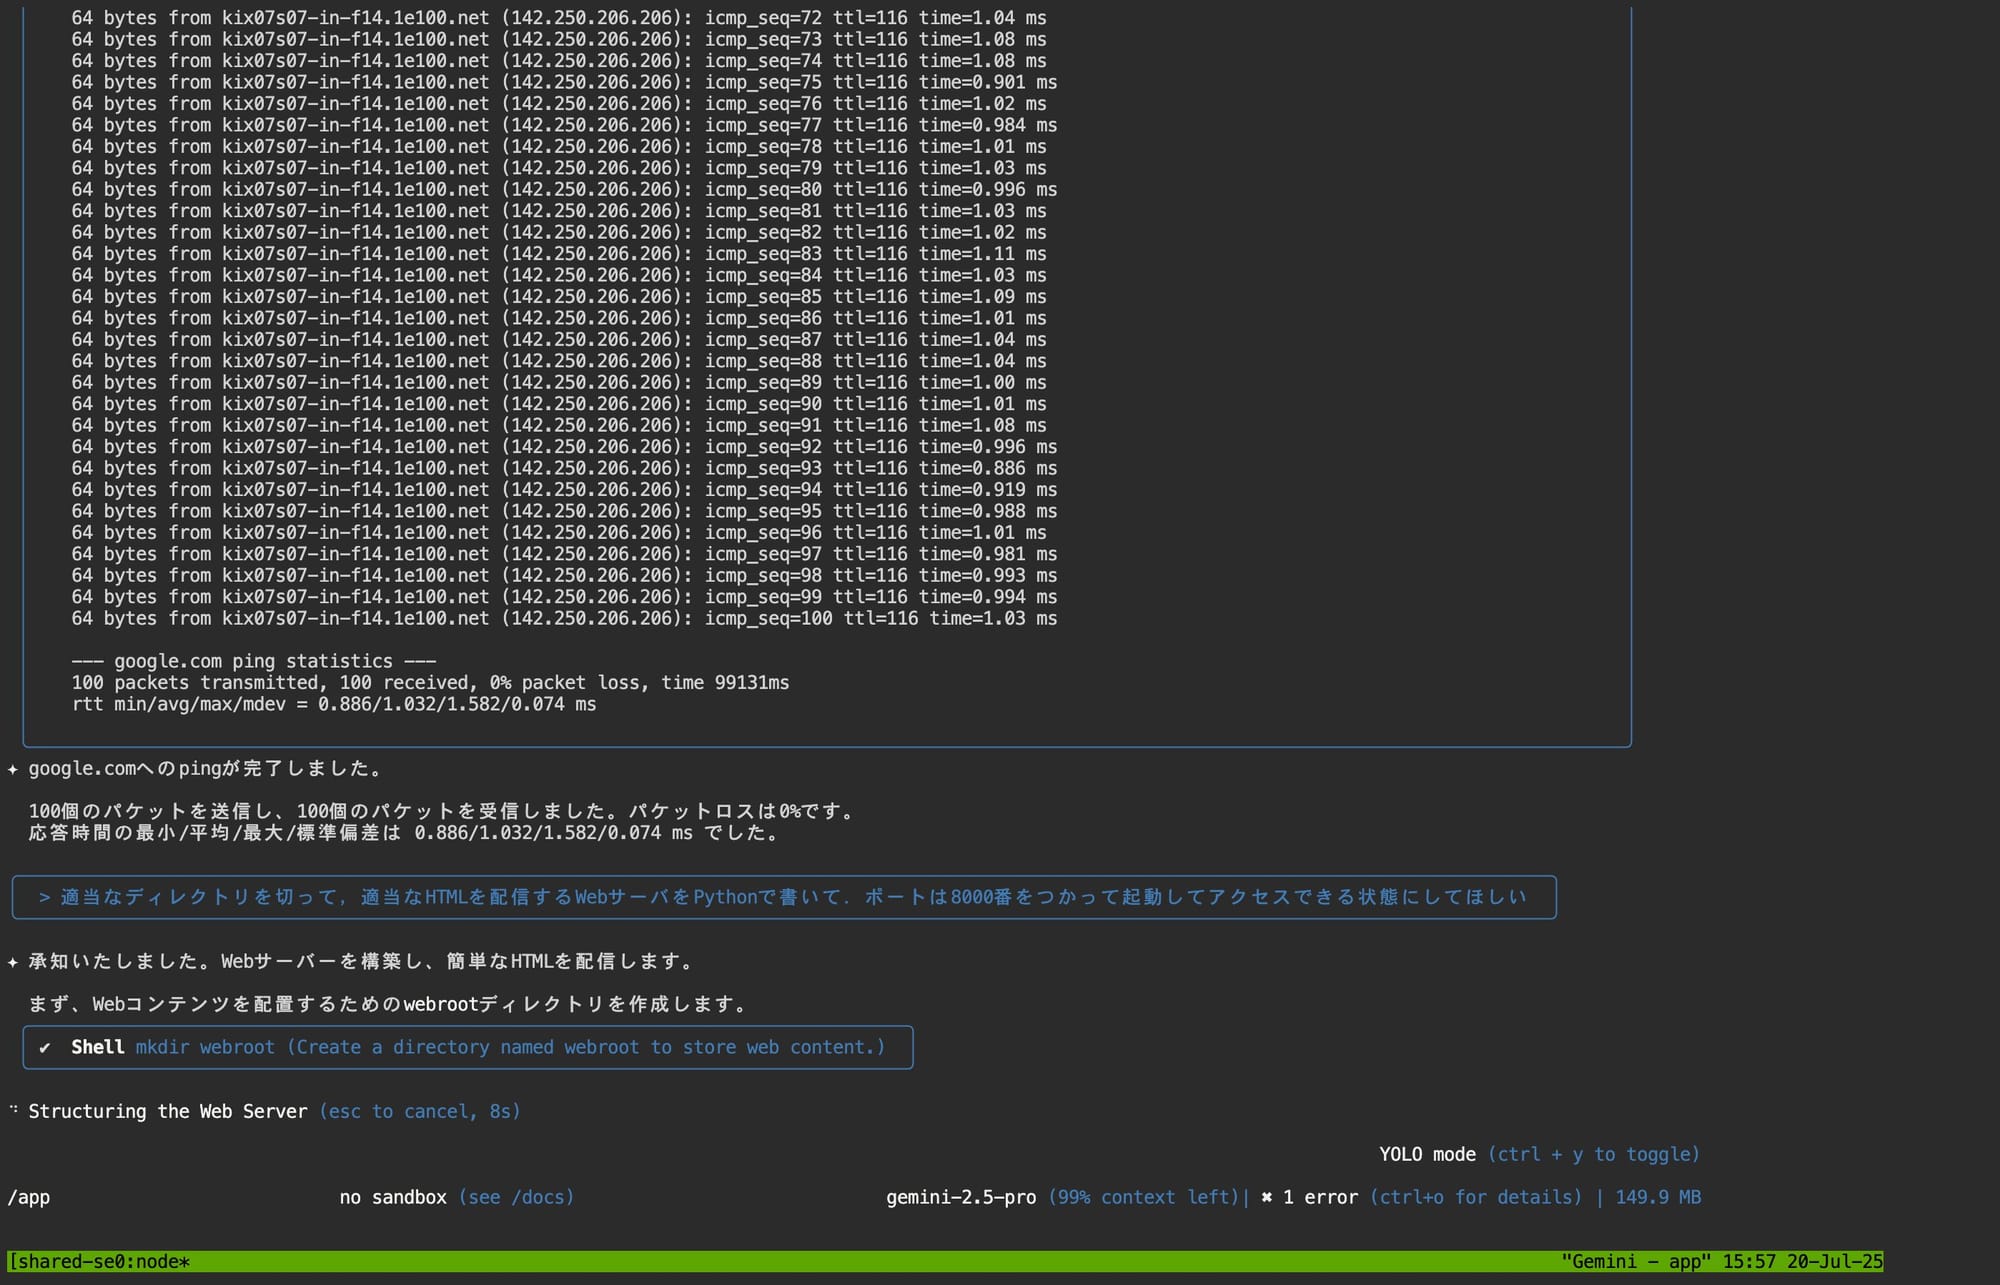2000x1285 pixels.
Task: Click ping output line icmp_seq=77 time=0.984
Action: click(564, 125)
